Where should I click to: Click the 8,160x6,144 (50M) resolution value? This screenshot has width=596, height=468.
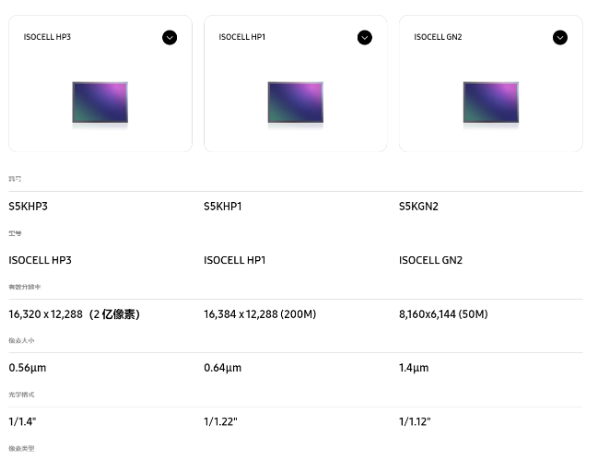pos(443,314)
